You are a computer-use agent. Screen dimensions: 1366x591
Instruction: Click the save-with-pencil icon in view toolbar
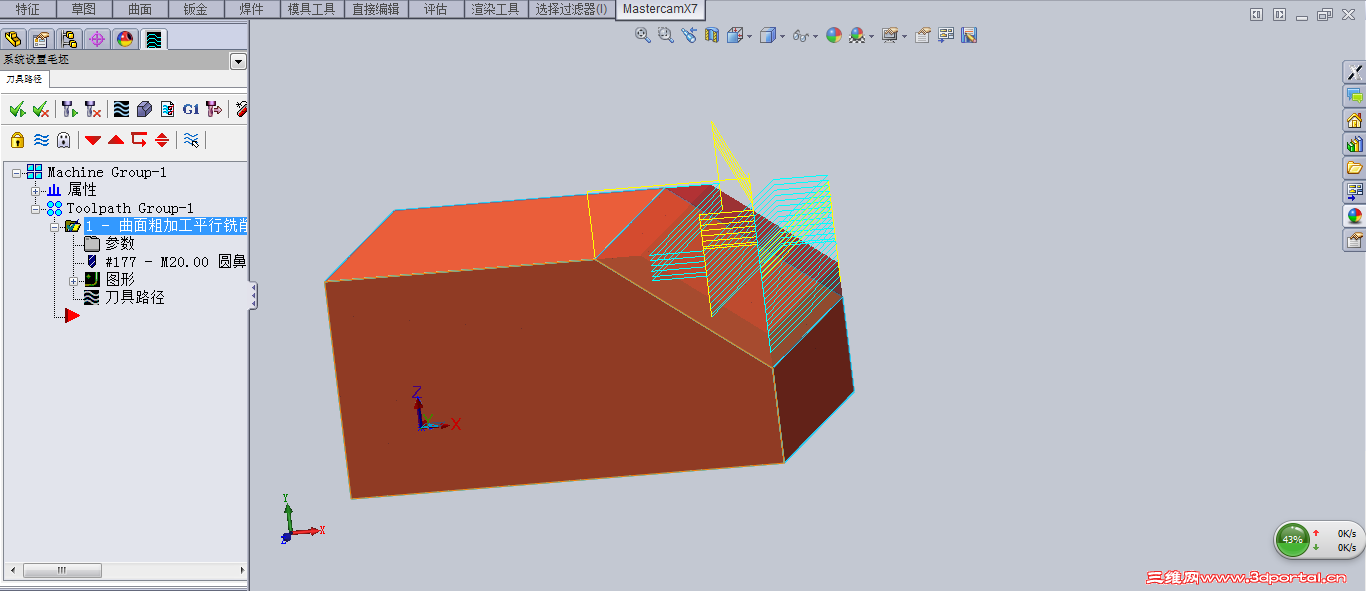969,35
